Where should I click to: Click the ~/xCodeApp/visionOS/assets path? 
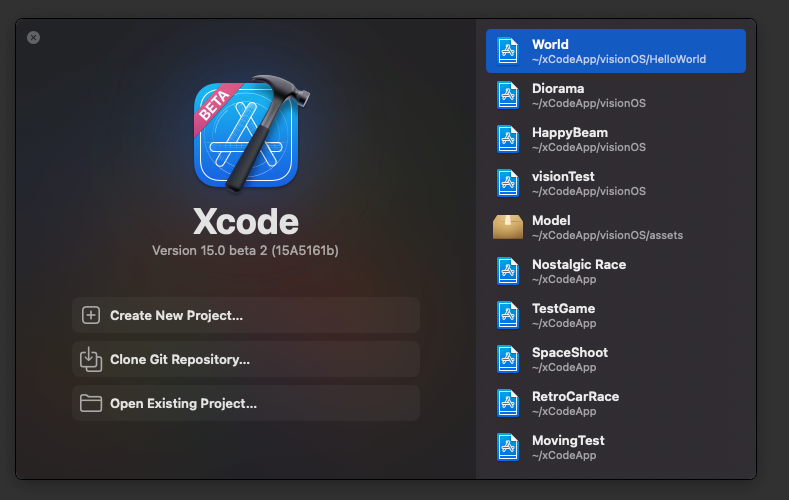point(607,235)
